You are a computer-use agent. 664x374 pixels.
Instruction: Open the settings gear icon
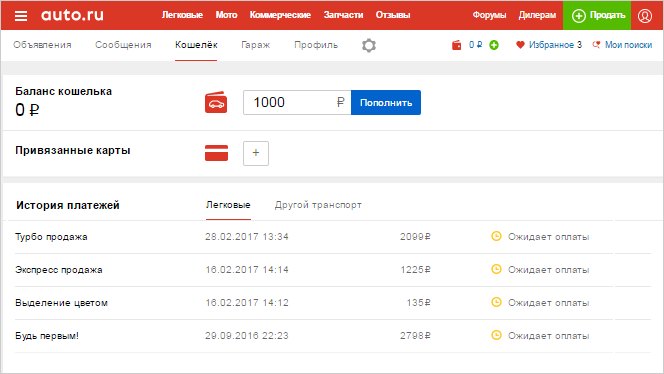pyautogui.click(x=369, y=45)
